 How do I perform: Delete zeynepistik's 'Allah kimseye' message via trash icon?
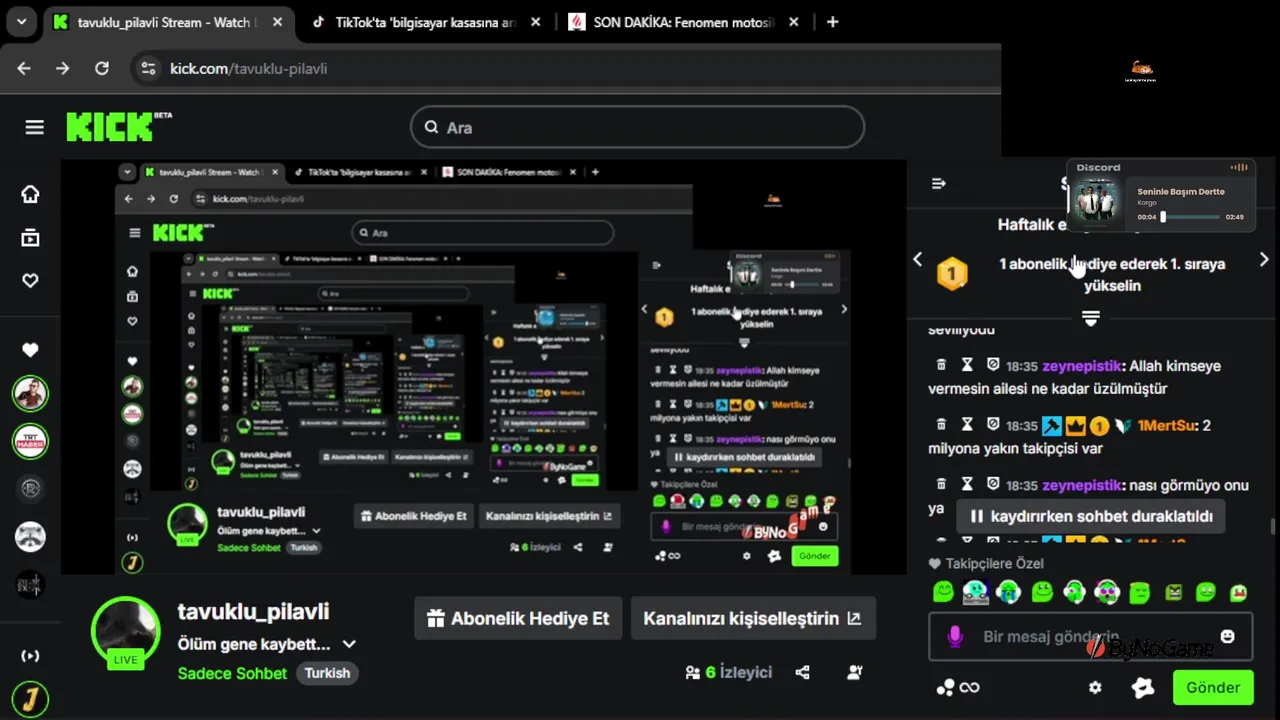tap(941, 366)
